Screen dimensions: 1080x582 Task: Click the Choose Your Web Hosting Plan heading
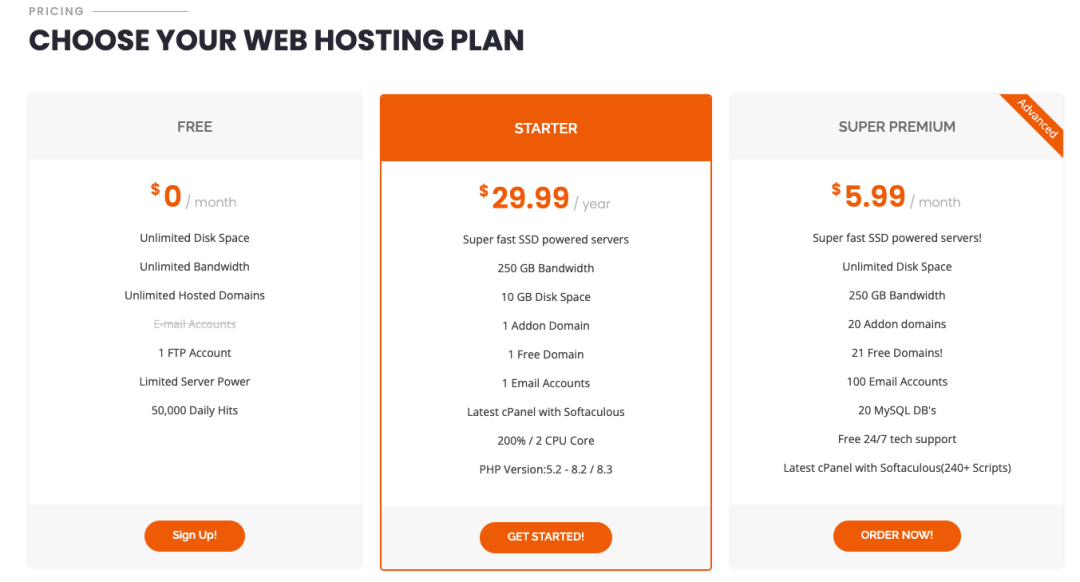click(x=276, y=40)
